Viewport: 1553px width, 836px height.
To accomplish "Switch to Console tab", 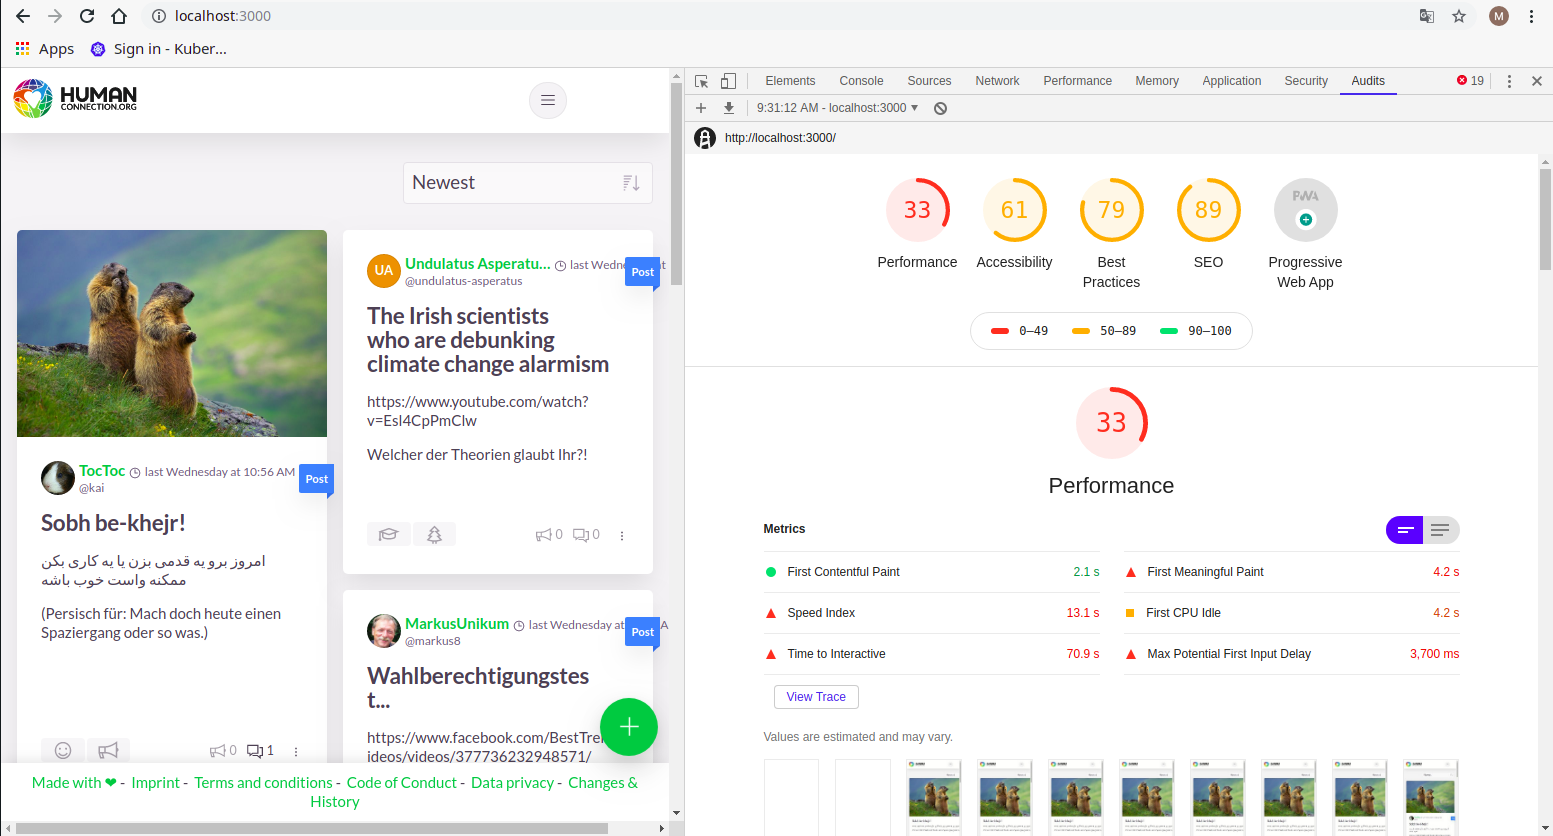I will 861,81.
